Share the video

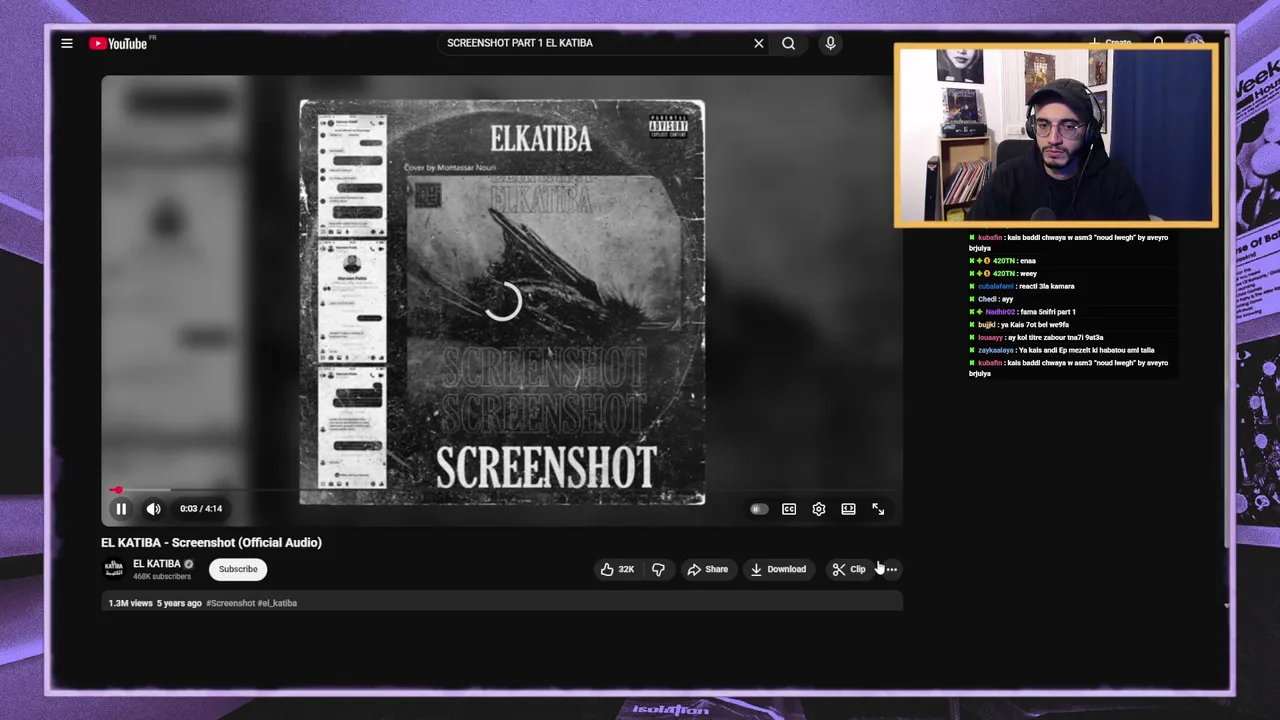click(707, 569)
